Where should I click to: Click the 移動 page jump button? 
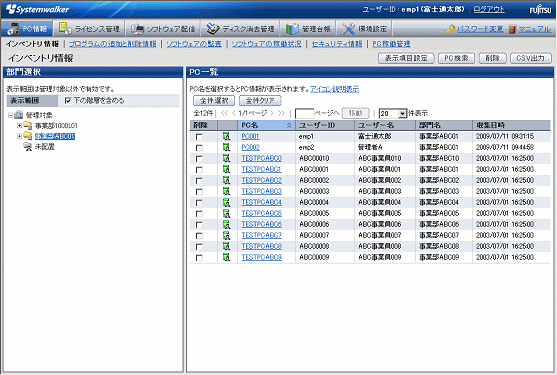[356, 113]
